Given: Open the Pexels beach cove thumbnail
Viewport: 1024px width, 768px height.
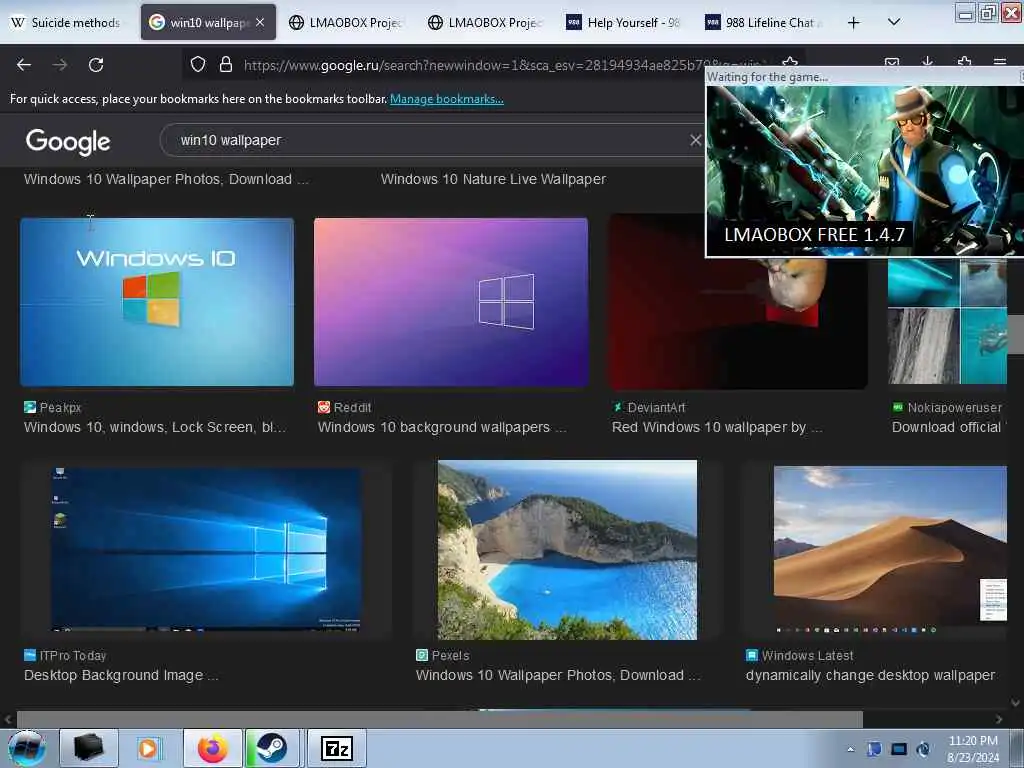Looking at the screenshot, I should (x=567, y=550).
